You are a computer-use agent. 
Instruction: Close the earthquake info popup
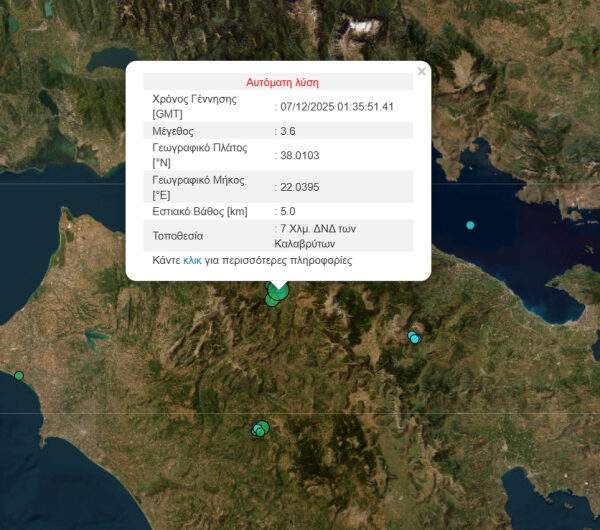click(421, 72)
